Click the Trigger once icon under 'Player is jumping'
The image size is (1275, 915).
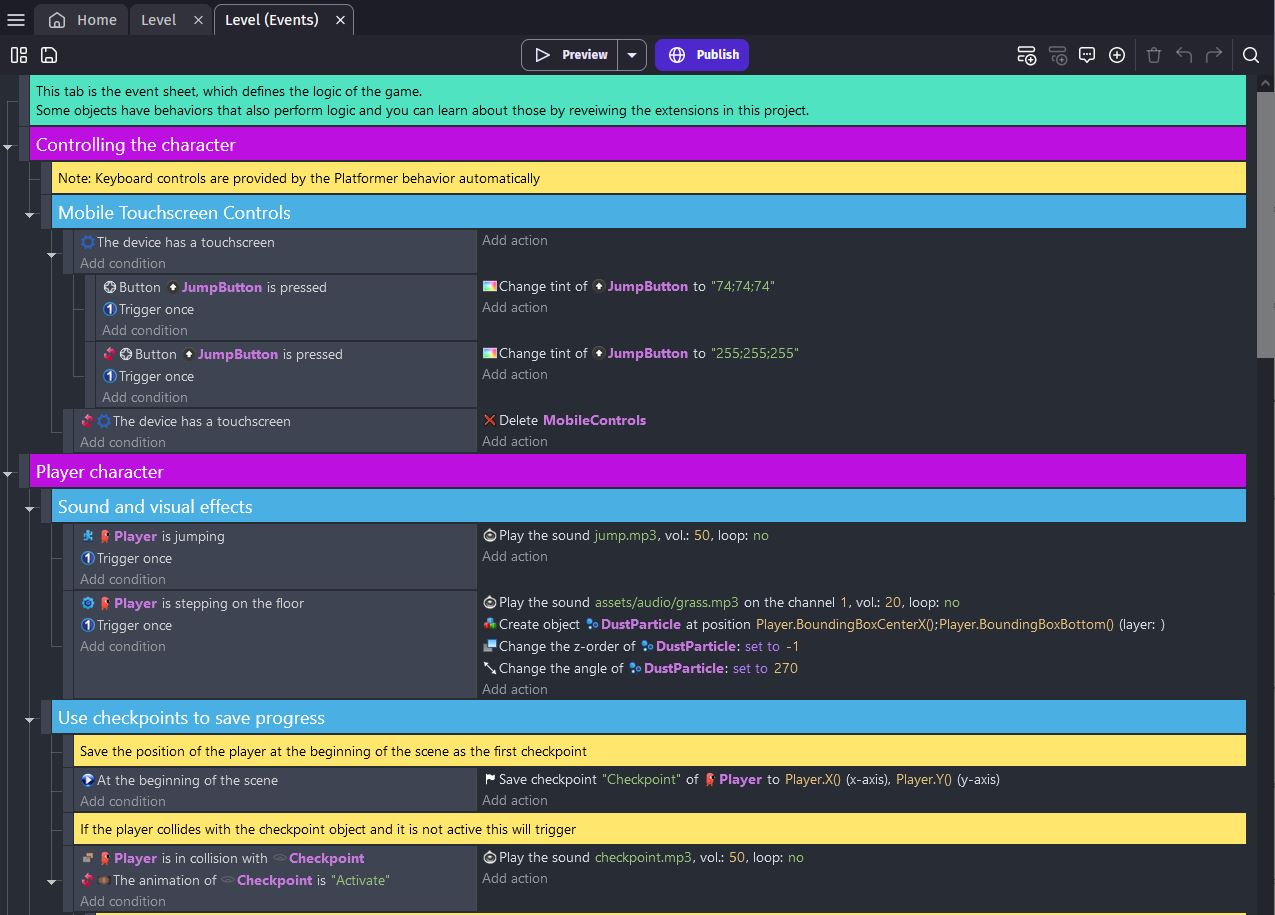click(88, 558)
